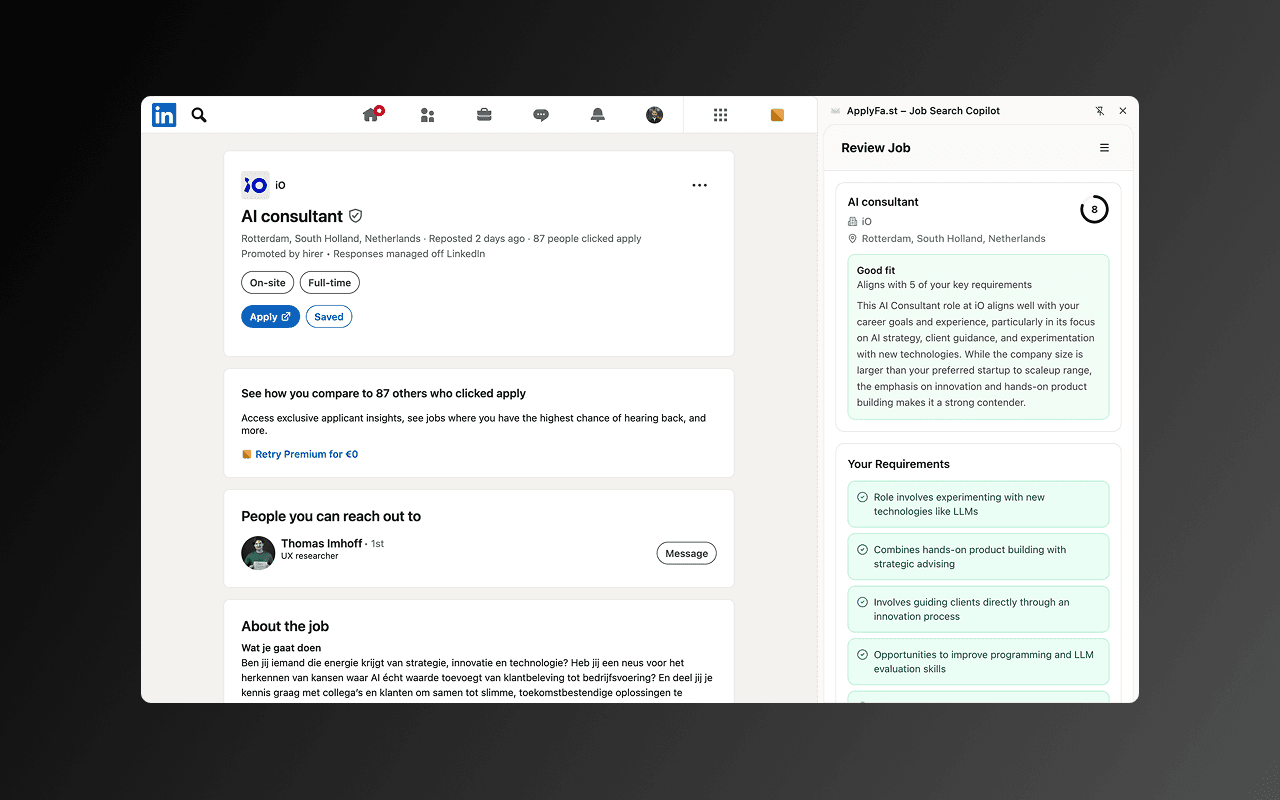Unpin the ApplyFa.st panel
Screen dimensions: 1280x800
click(1100, 111)
